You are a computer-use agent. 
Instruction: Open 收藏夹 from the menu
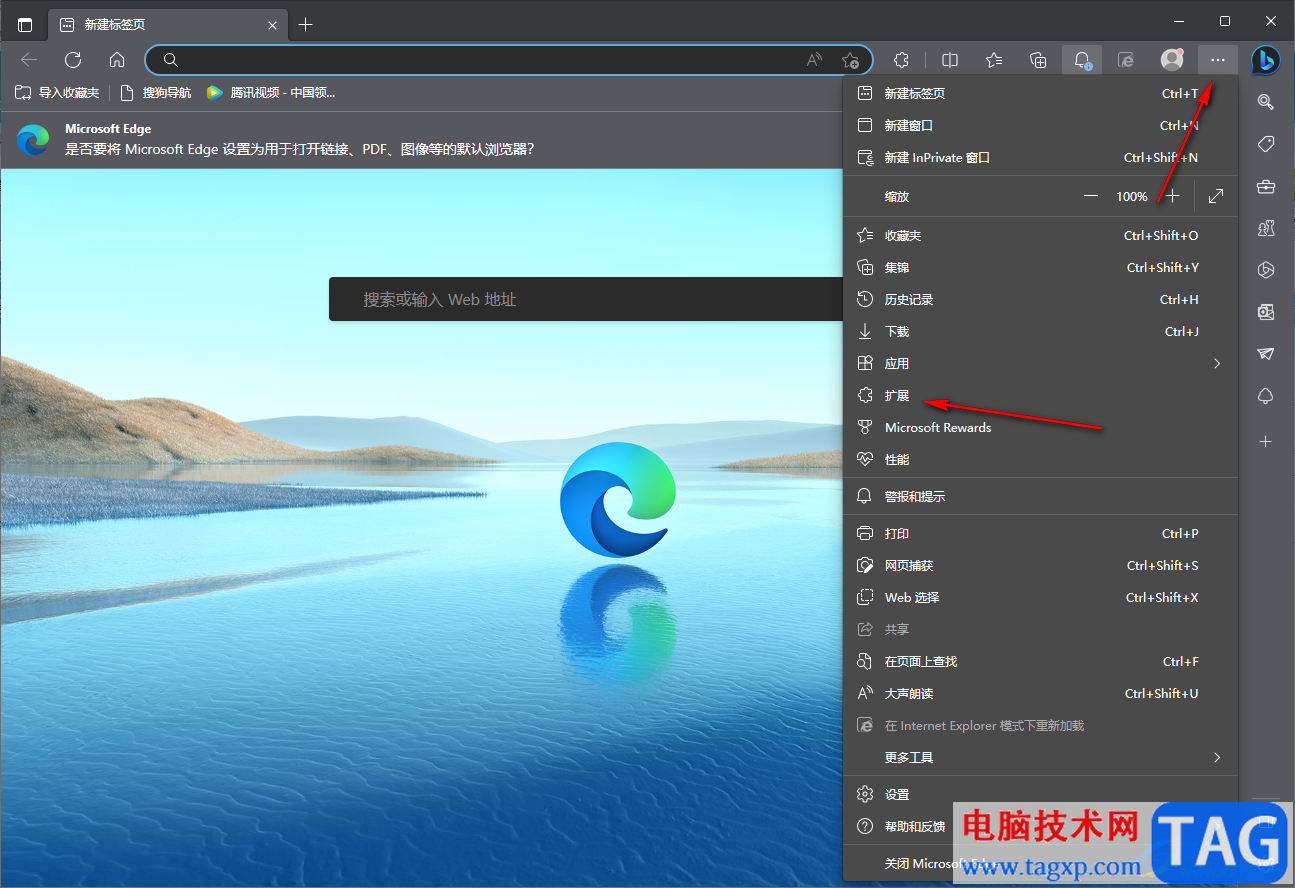click(1041, 235)
